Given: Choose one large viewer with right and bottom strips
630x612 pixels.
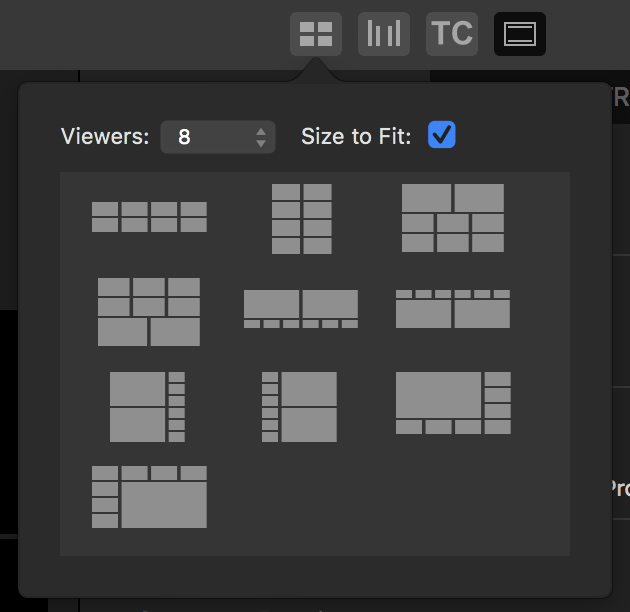Looking at the screenshot, I should [453, 403].
